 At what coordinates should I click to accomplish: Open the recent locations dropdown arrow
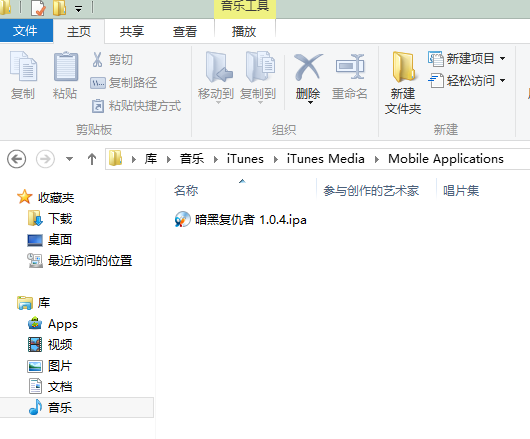click(x=69, y=159)
